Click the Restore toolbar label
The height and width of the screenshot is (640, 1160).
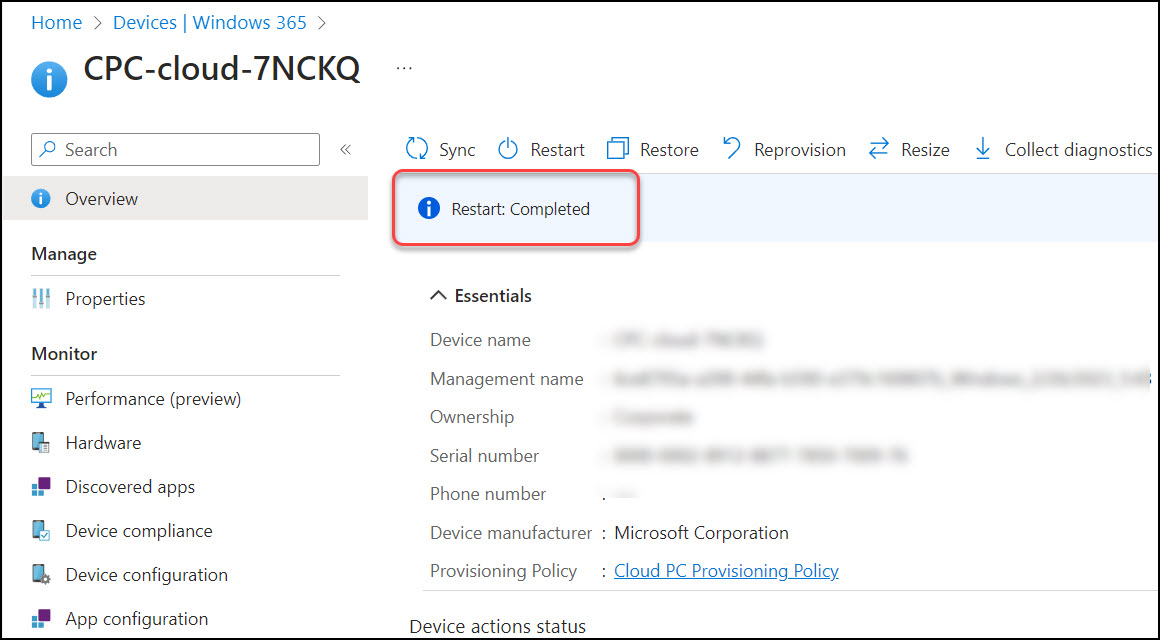tap(669, 150)
